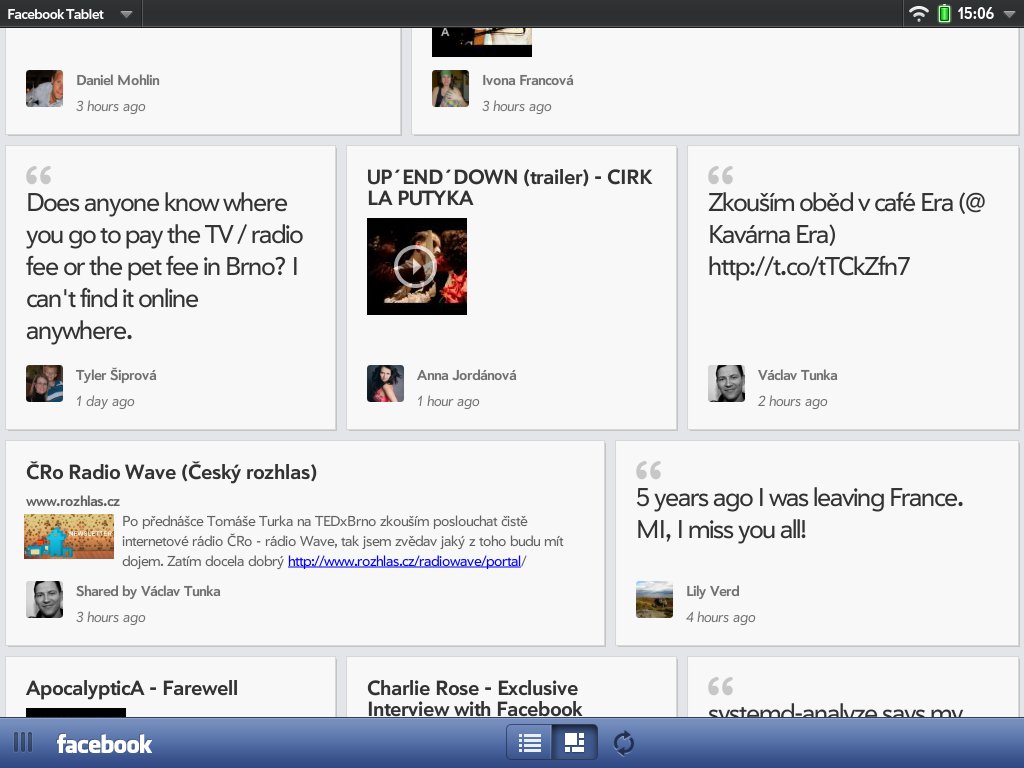This screenshot has height=768, width=1024.
Task: Open Ivona Francová's name link
Action: (x=528, y=80)
